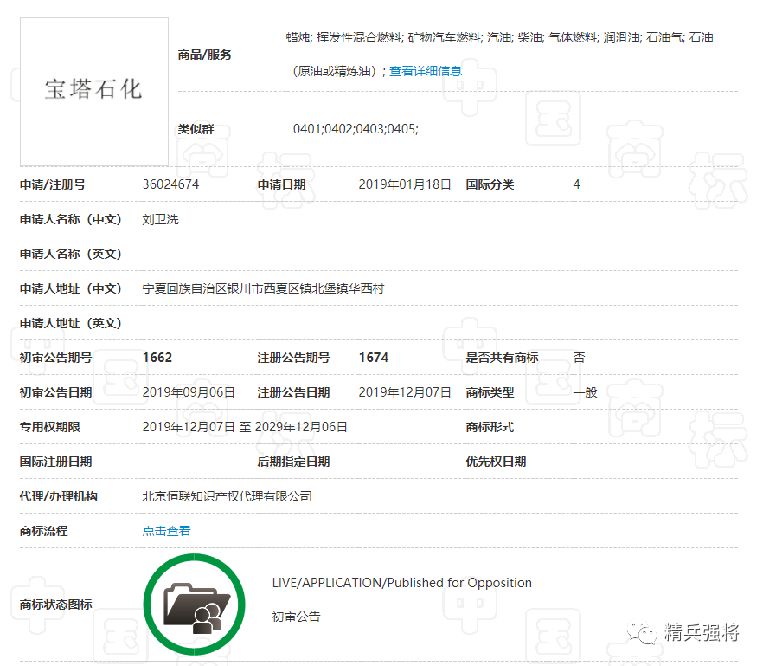Select exclusive rights period 2019年12月07日 至 2029年12月06日
This screenshot has width=764, height=666.
(245, 427)
